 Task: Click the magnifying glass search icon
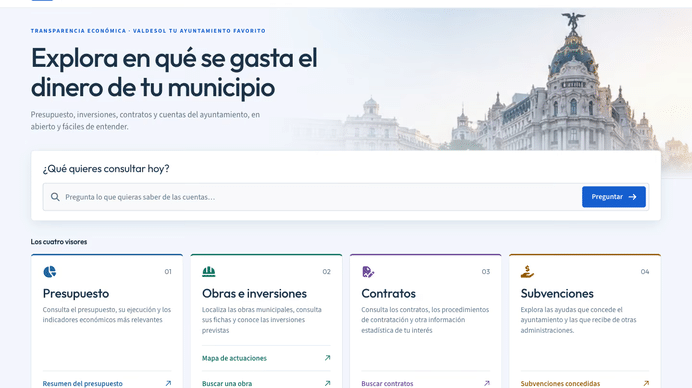[55, 197]
